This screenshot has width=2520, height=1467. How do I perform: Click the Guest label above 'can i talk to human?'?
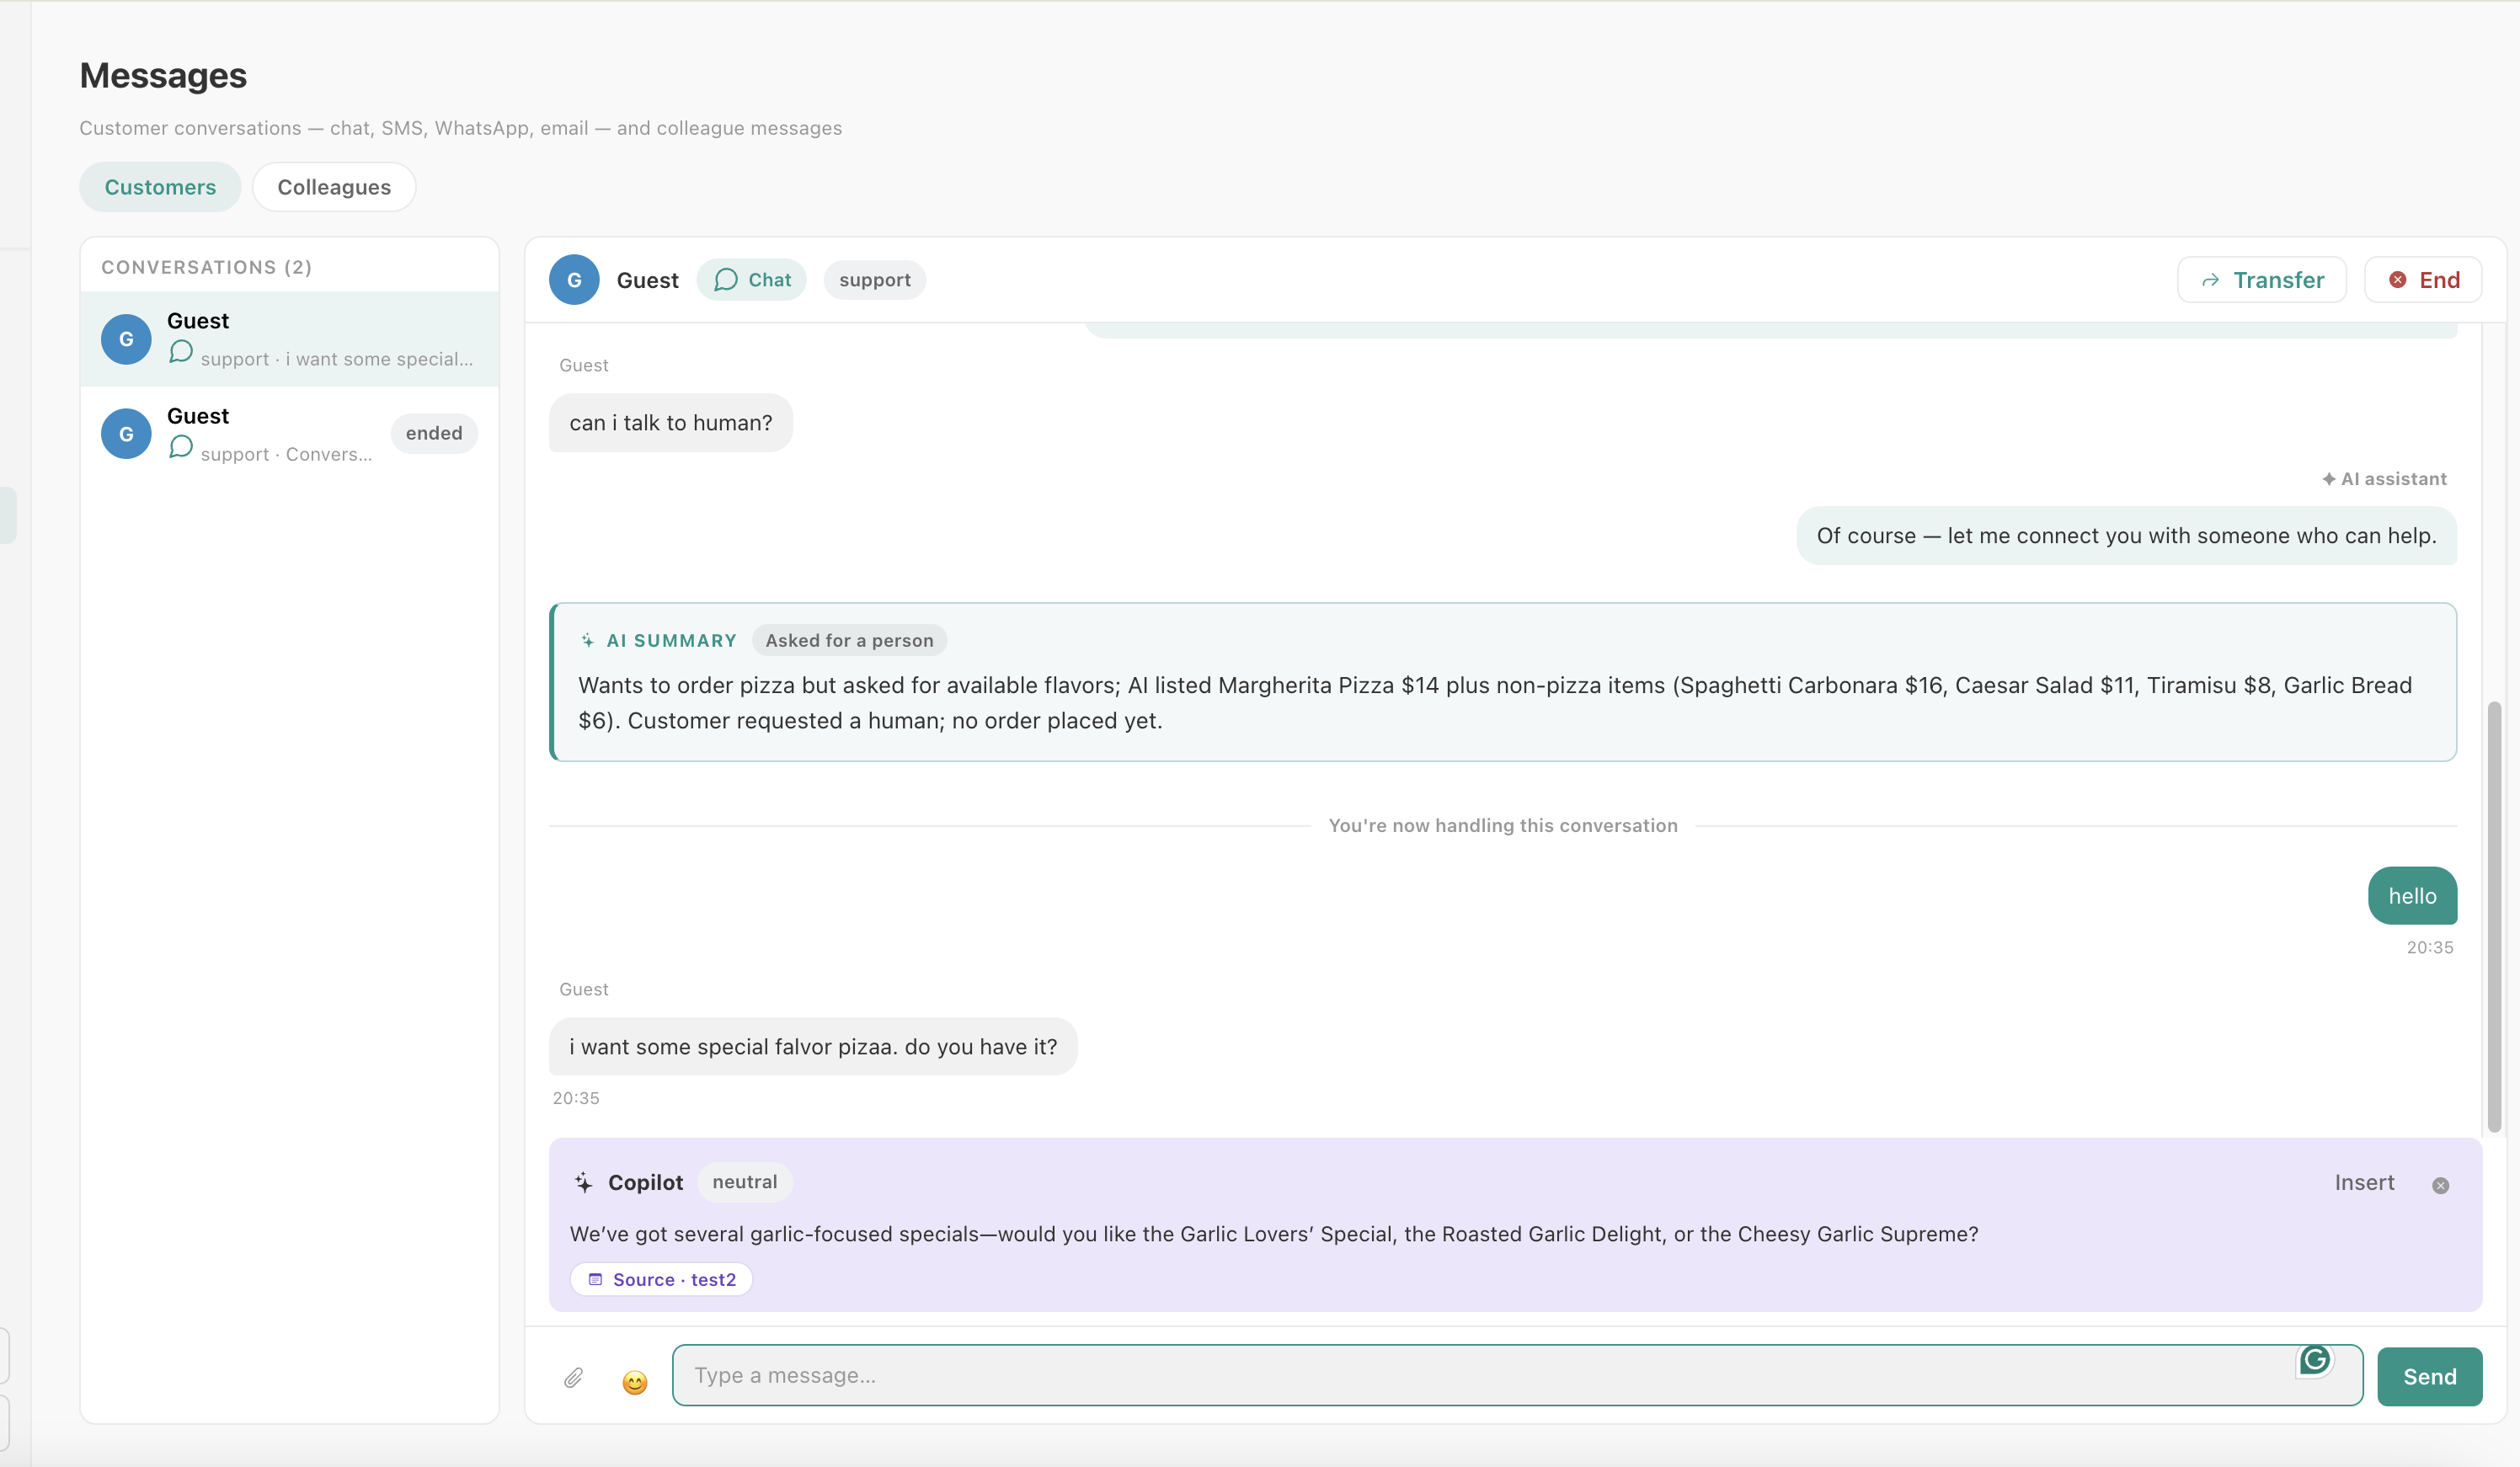click(584, 366)
